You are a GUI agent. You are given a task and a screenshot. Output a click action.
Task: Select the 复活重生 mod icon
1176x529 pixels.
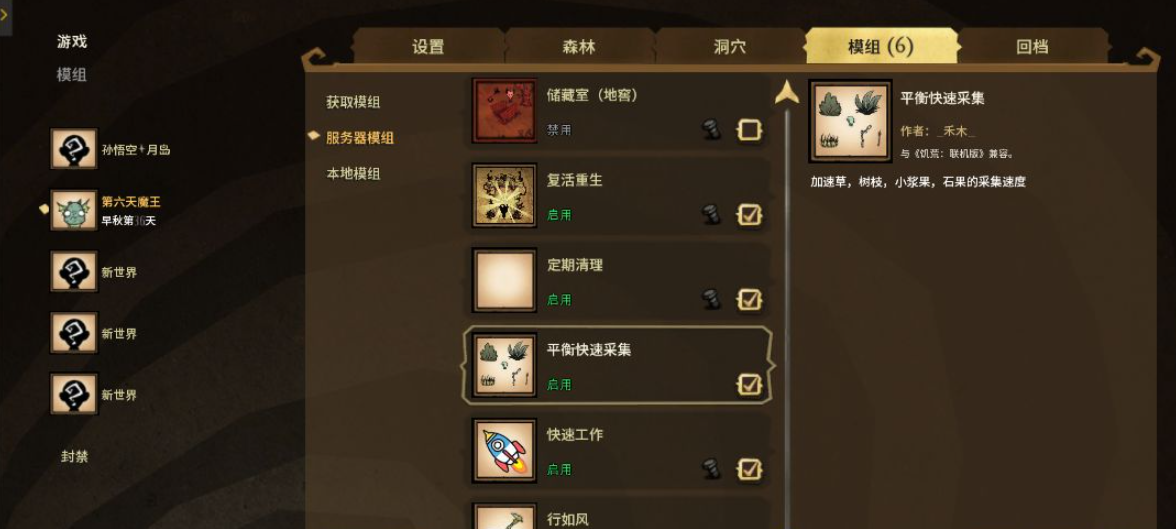(x=504, y=196)
